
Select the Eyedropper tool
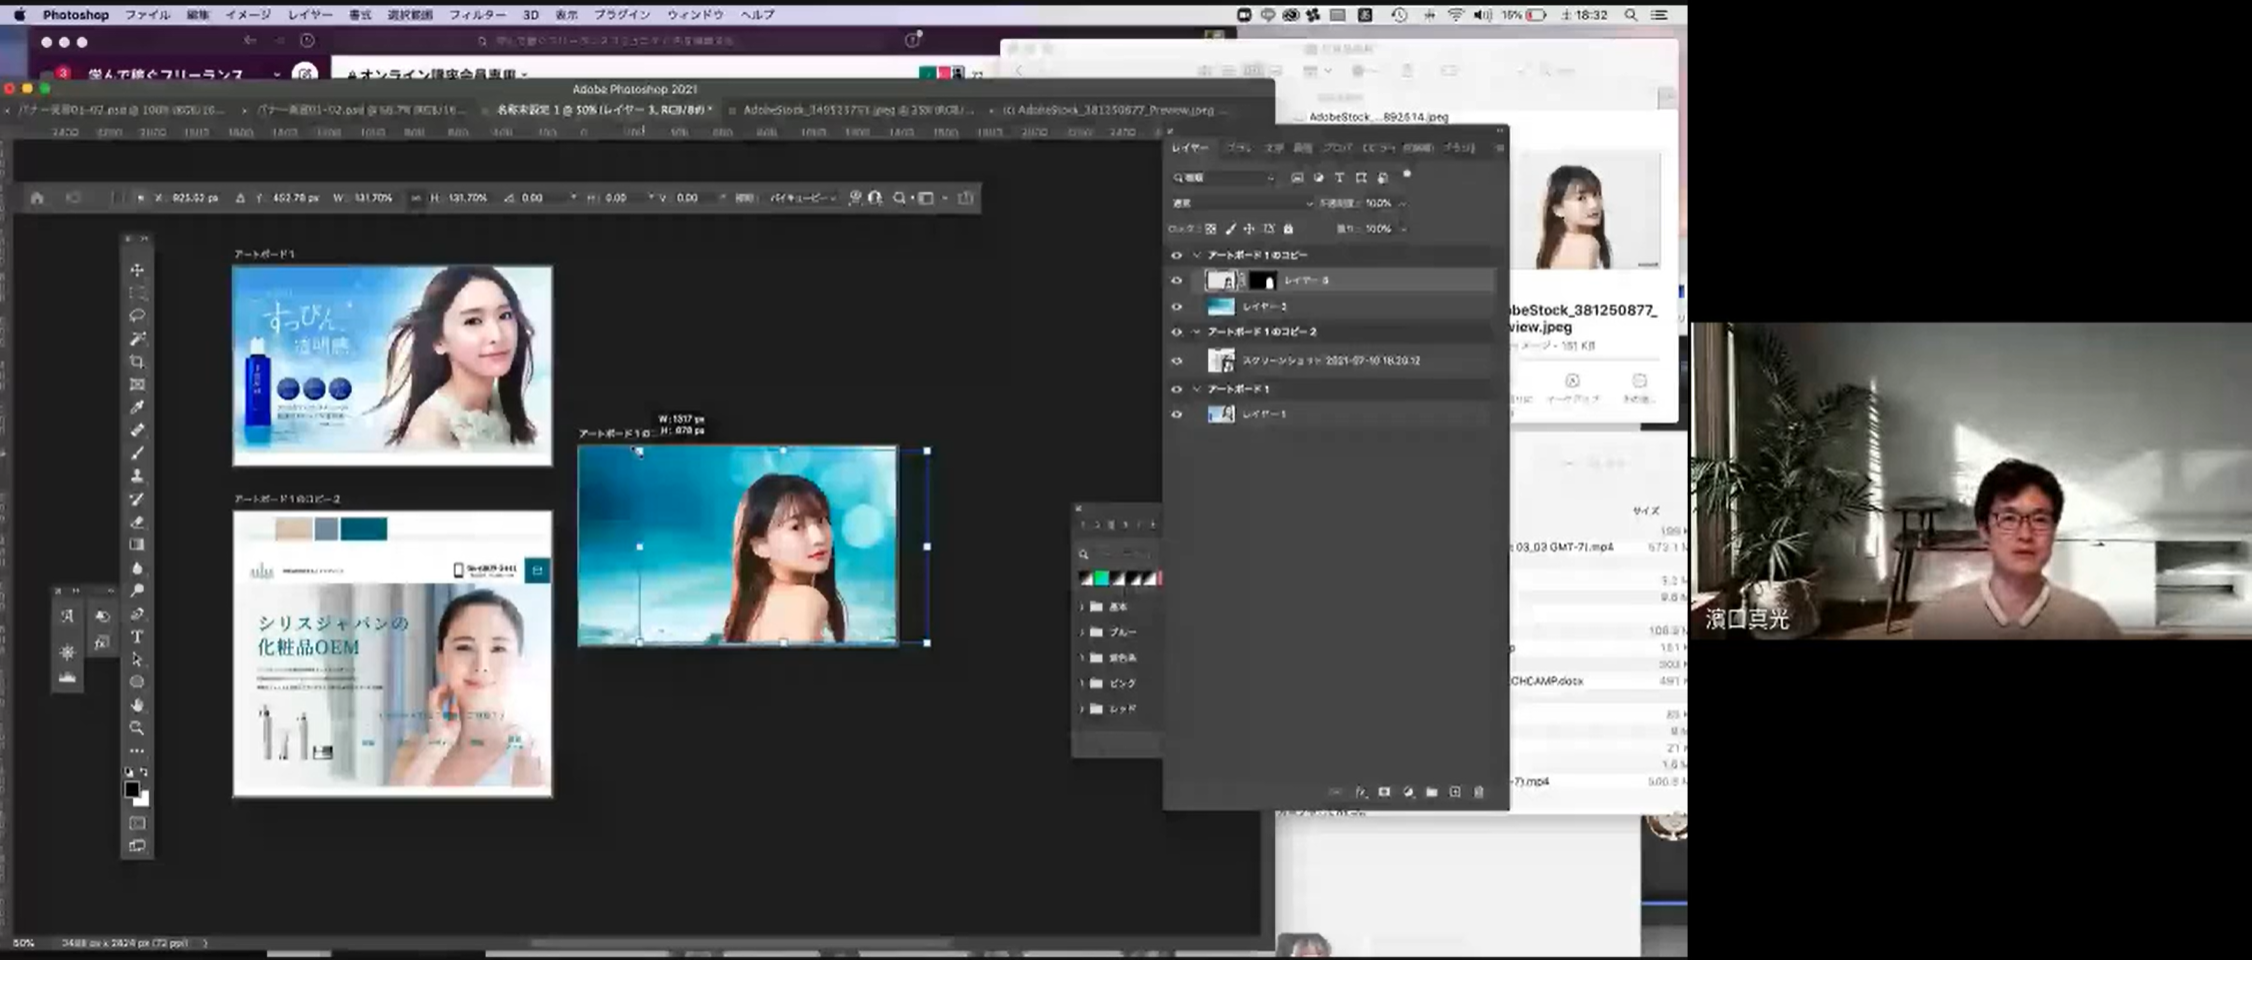click(x=137, y=408)
